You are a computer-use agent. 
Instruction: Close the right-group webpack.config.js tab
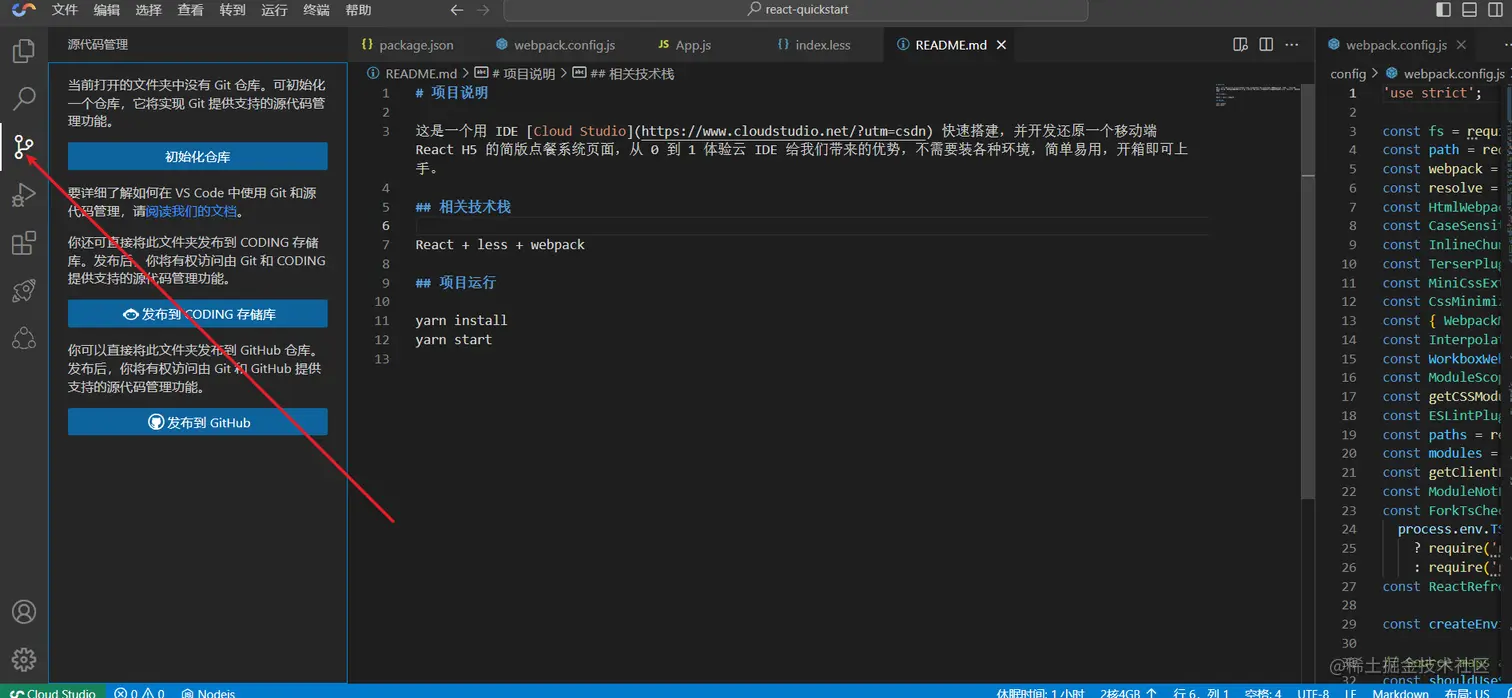1461,45
